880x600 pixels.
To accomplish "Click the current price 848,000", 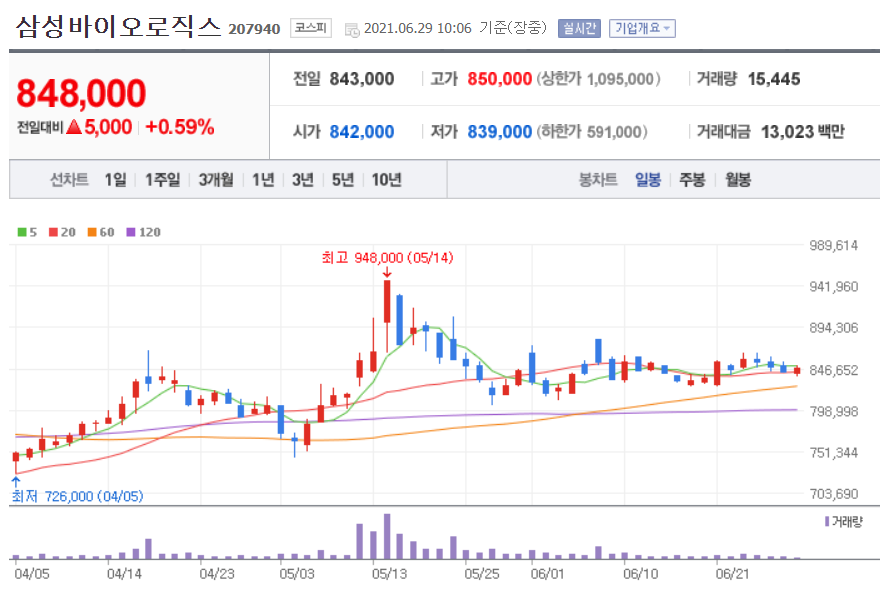I will tap(81, 93).
